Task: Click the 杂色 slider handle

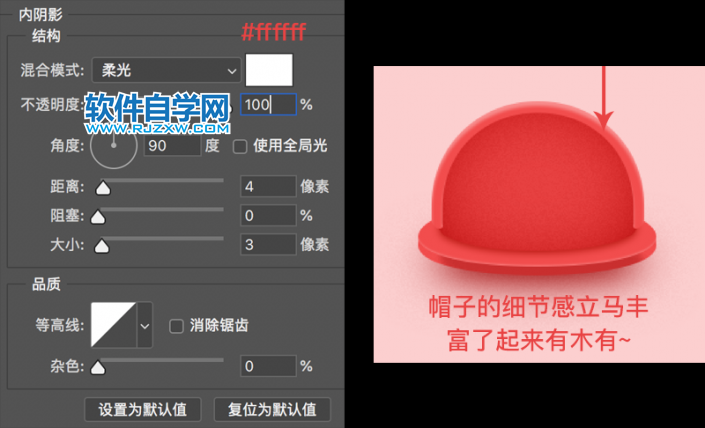Action: click(x=98, y=368)
